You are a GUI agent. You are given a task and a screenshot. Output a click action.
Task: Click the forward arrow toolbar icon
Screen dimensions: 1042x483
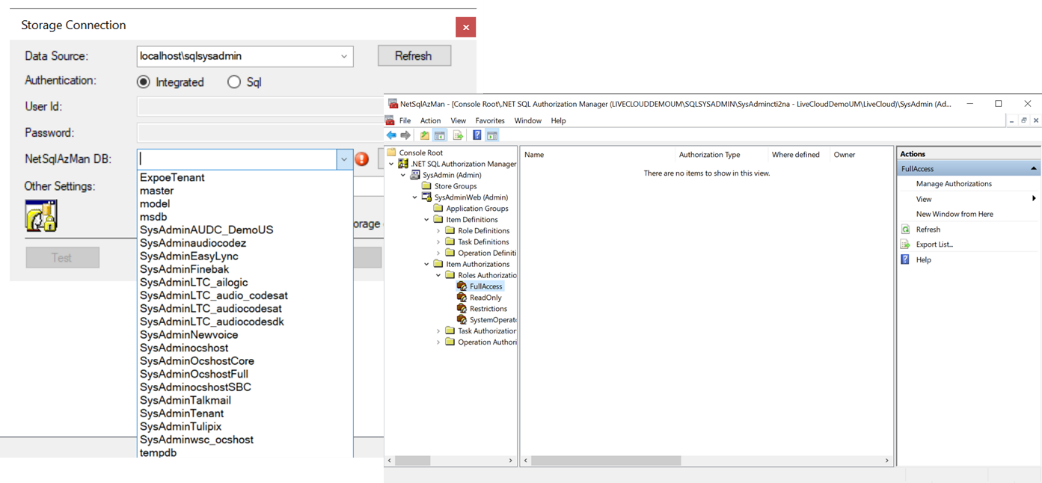(405, 135)
